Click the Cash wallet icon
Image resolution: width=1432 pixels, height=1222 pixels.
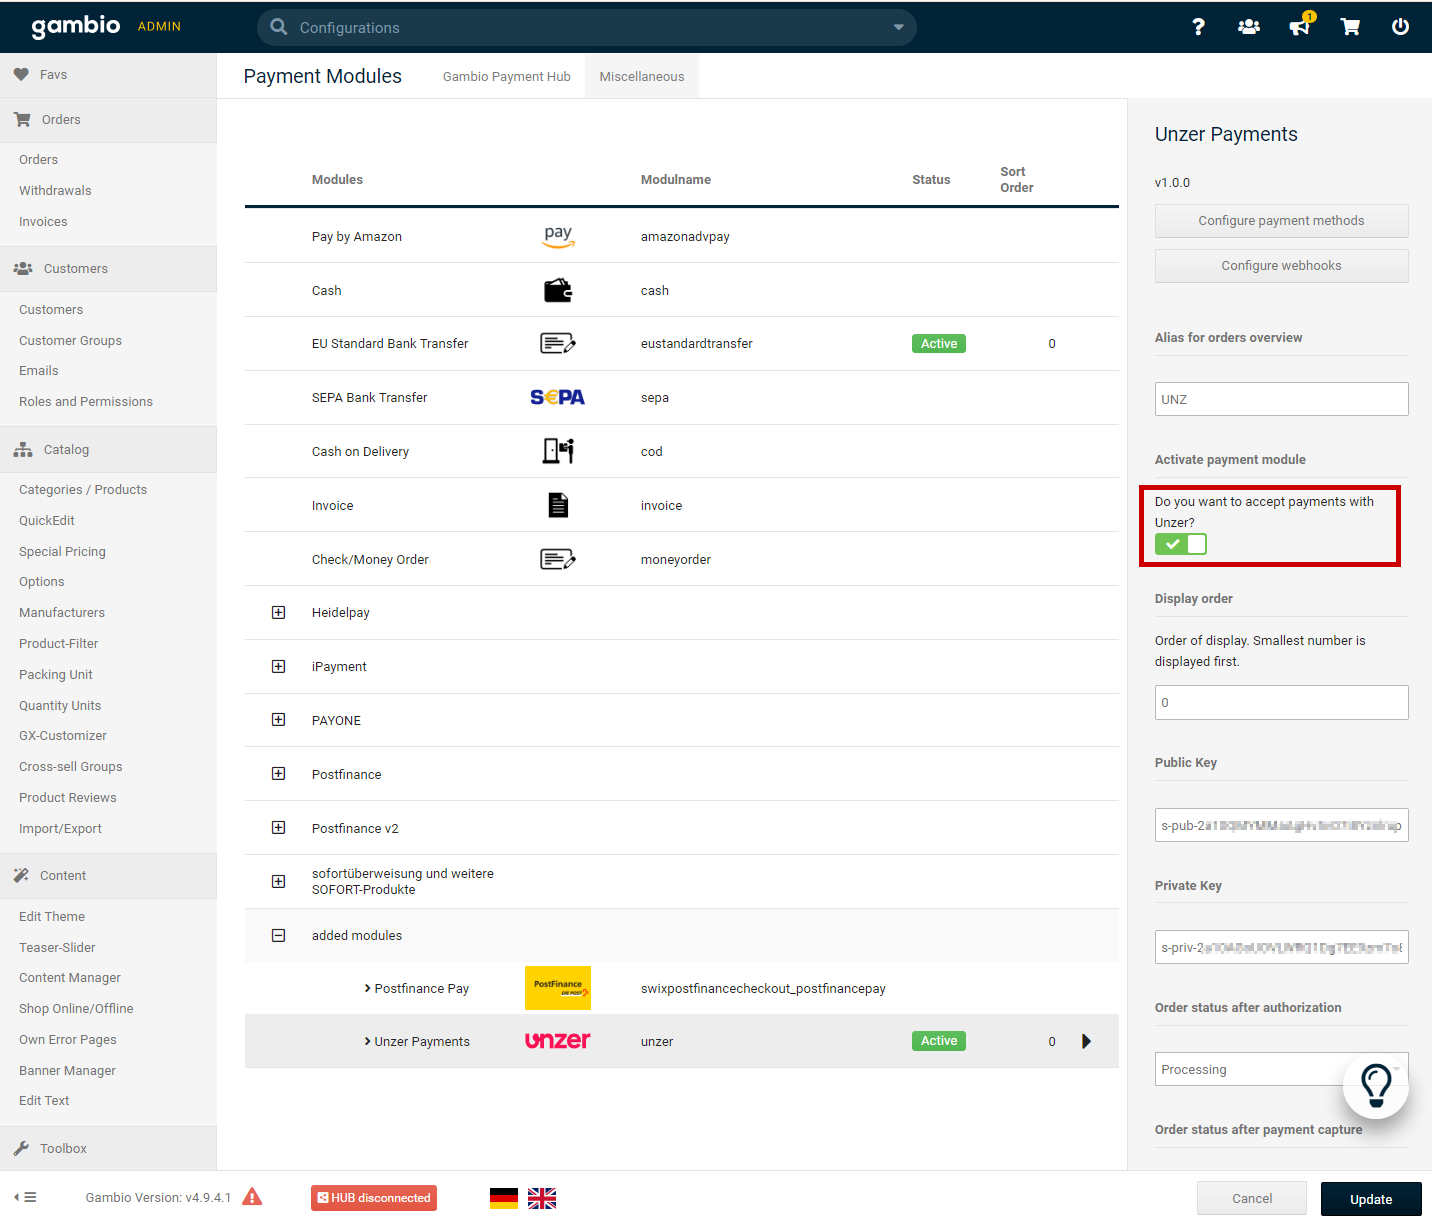pos(558,290)
